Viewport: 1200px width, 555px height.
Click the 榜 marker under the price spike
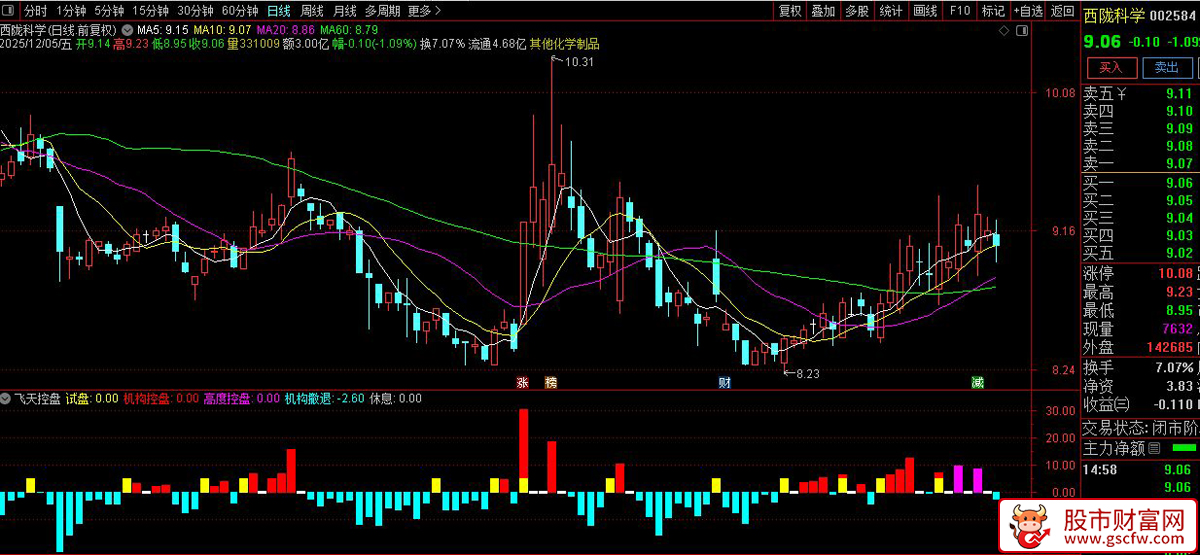coord(550,383)
